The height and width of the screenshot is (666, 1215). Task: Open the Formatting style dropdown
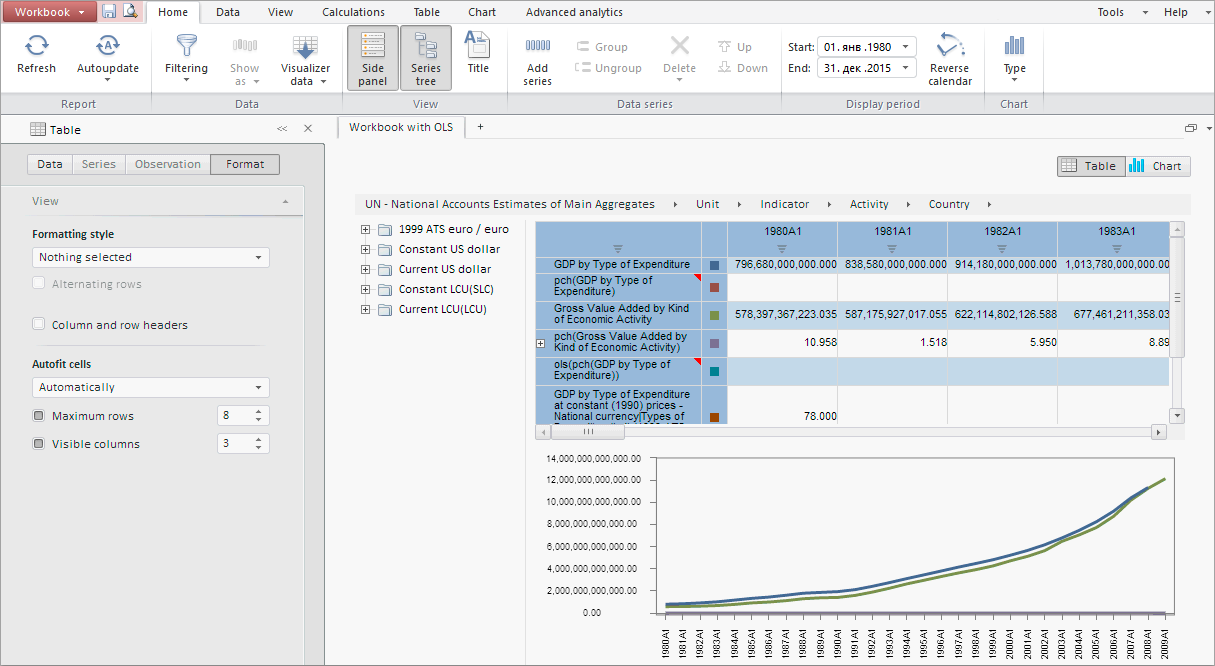(x=150, y=257)
